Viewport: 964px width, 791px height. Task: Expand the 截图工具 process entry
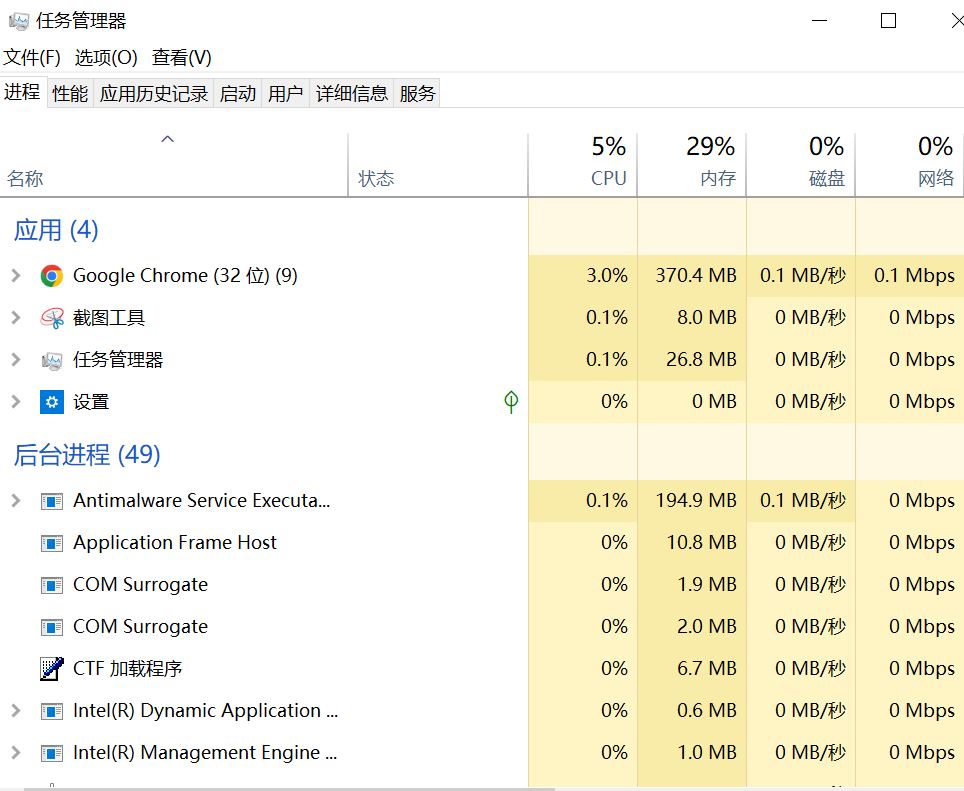pyautogui.click(x=15, y=318)
